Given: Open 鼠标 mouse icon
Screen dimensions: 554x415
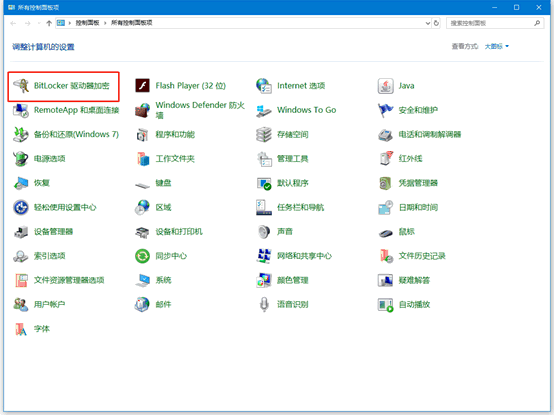Looking at the screenshot, I should pos(385,232).
